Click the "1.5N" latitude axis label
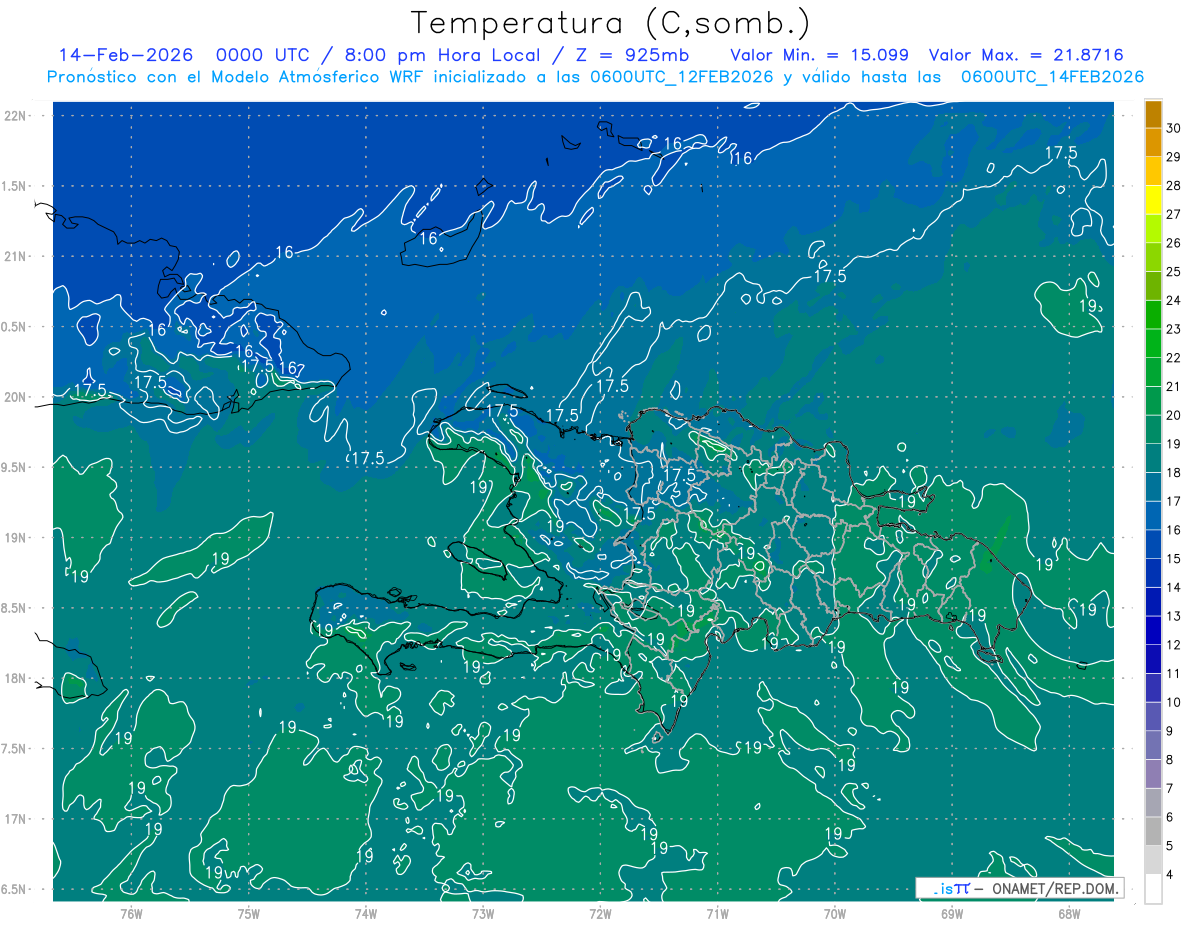The width and height of the screenshot is (1200, 927). (14, 186)
